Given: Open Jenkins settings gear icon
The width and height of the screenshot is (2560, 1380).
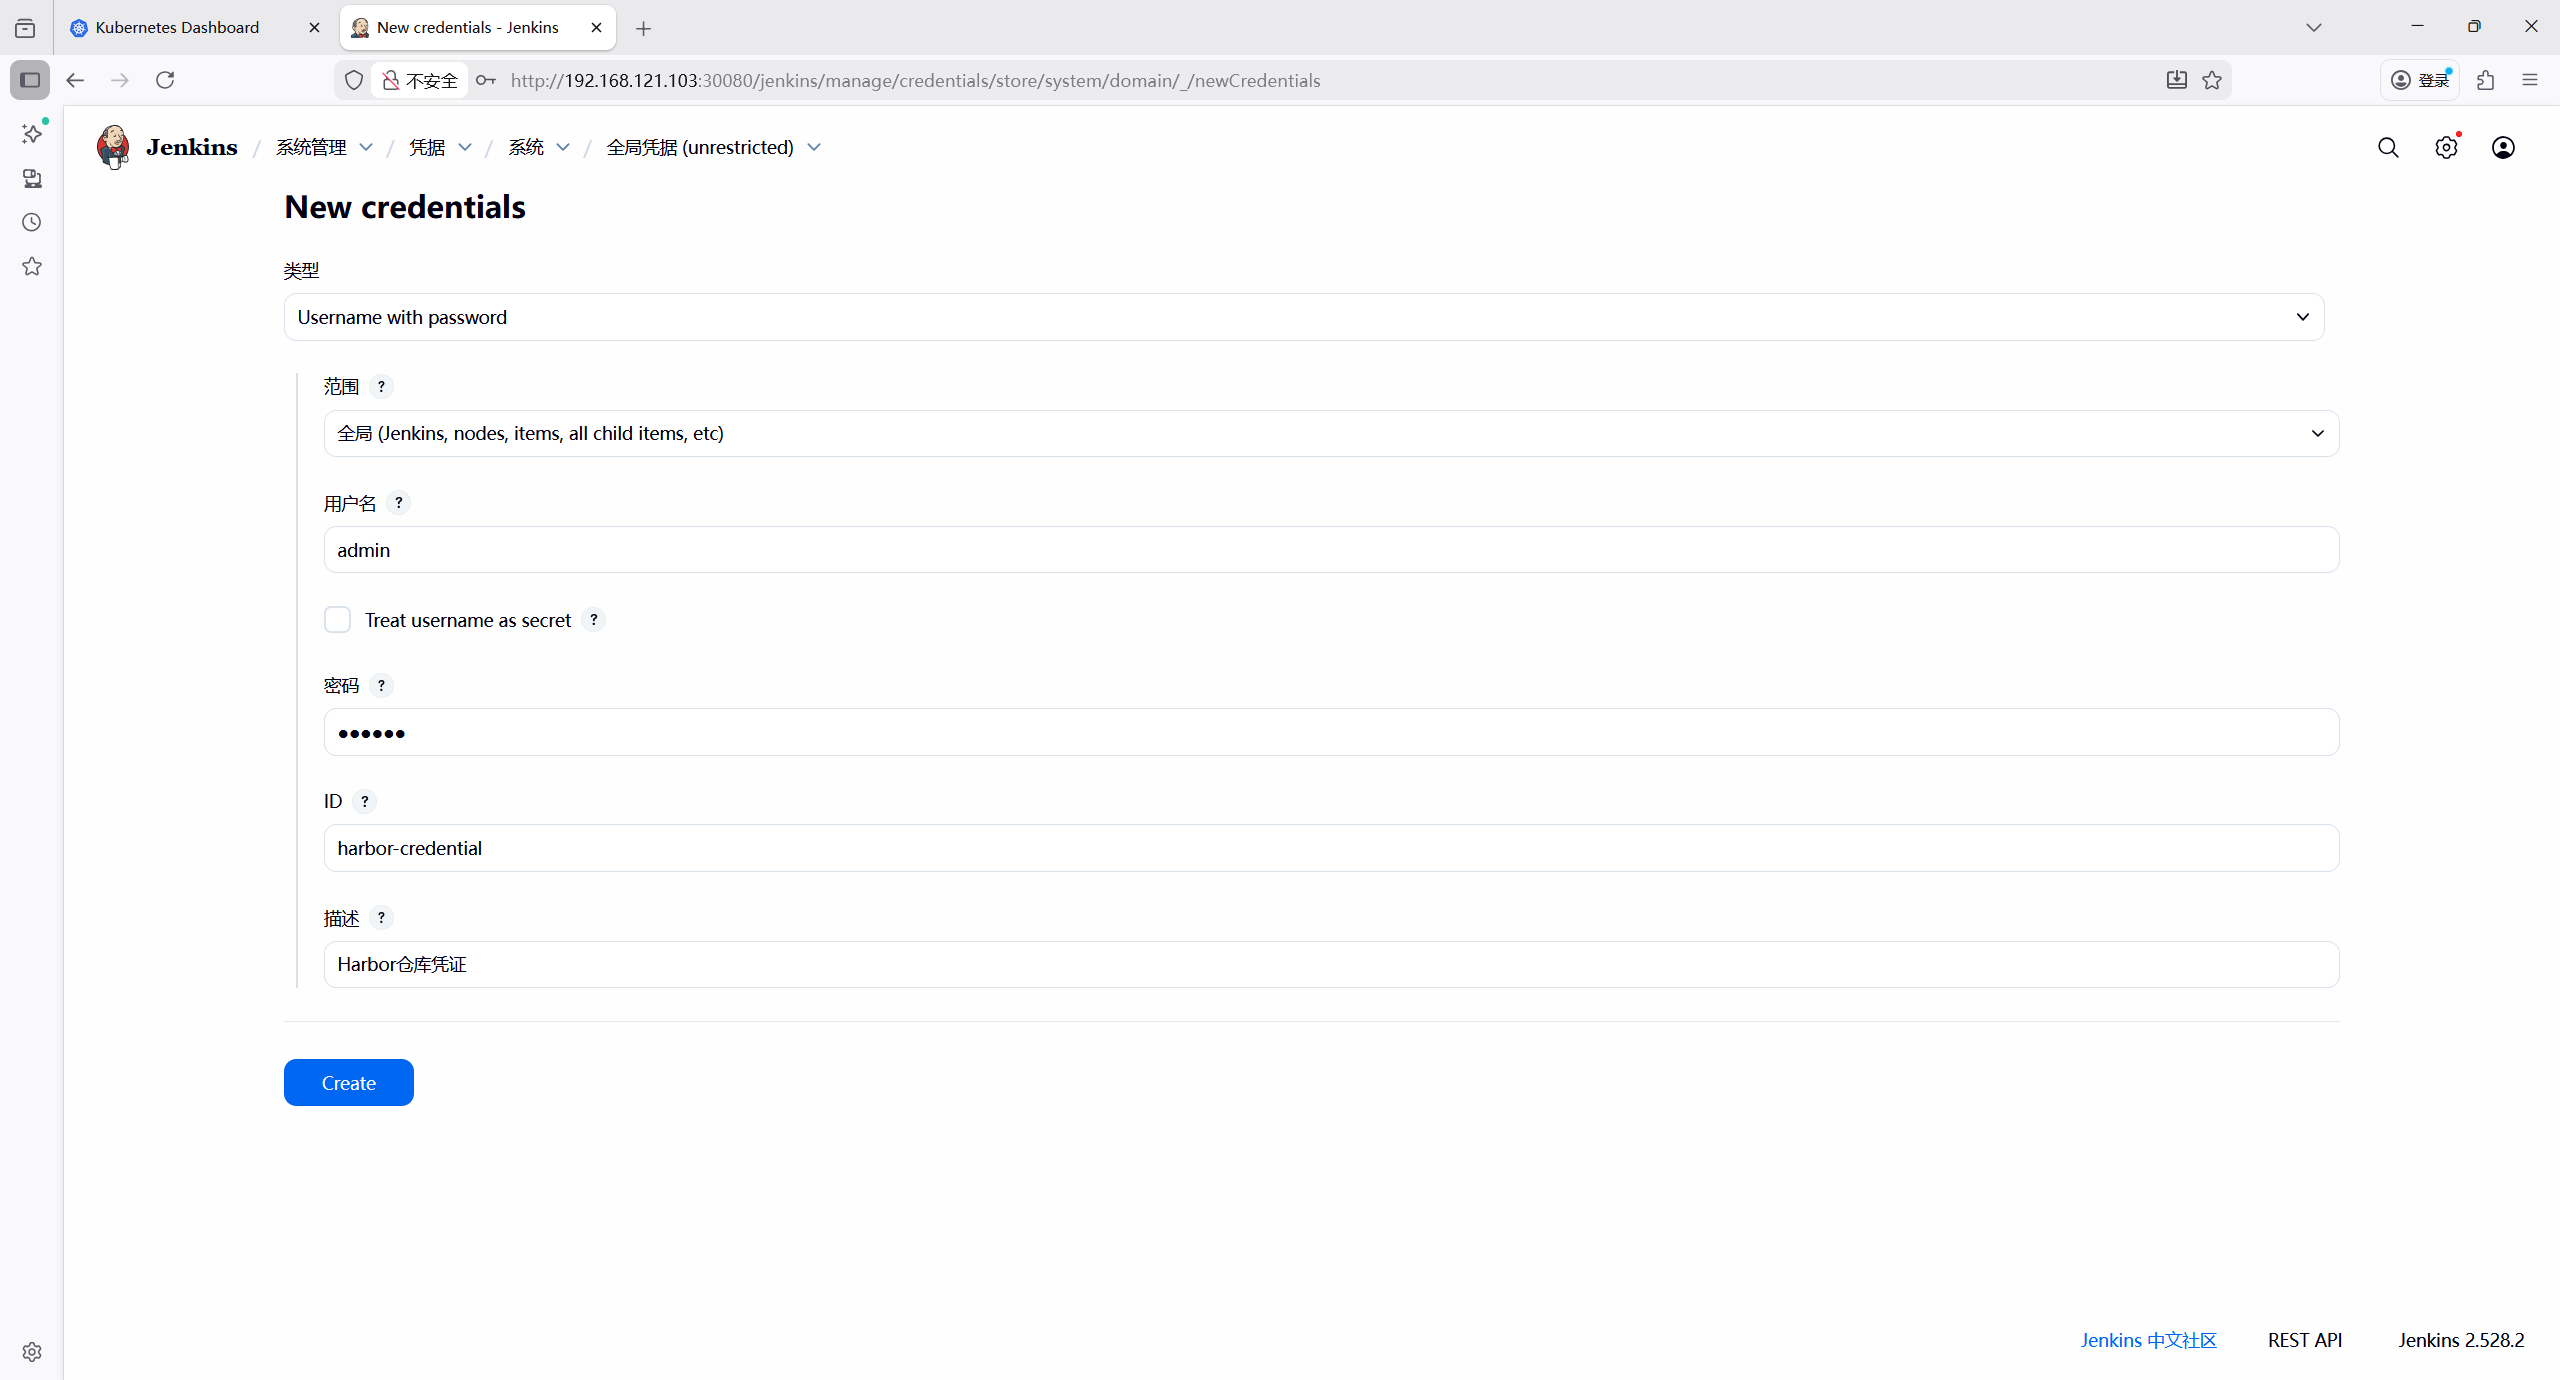Looking at the screenshot, I should tap(2446, 148).
